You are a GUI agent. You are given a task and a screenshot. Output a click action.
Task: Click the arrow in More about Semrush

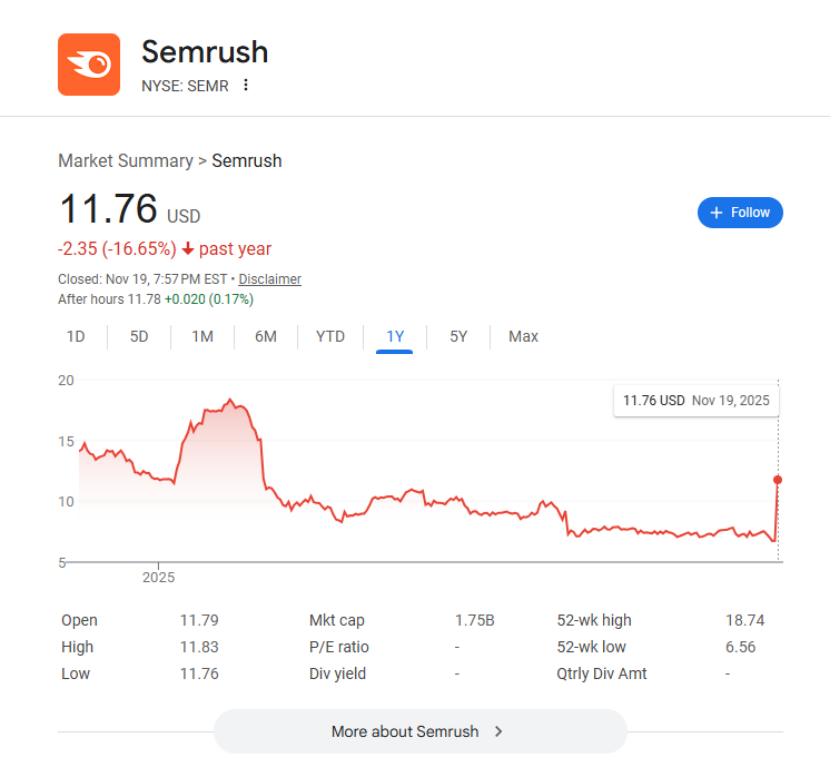(x=499, y=731)
